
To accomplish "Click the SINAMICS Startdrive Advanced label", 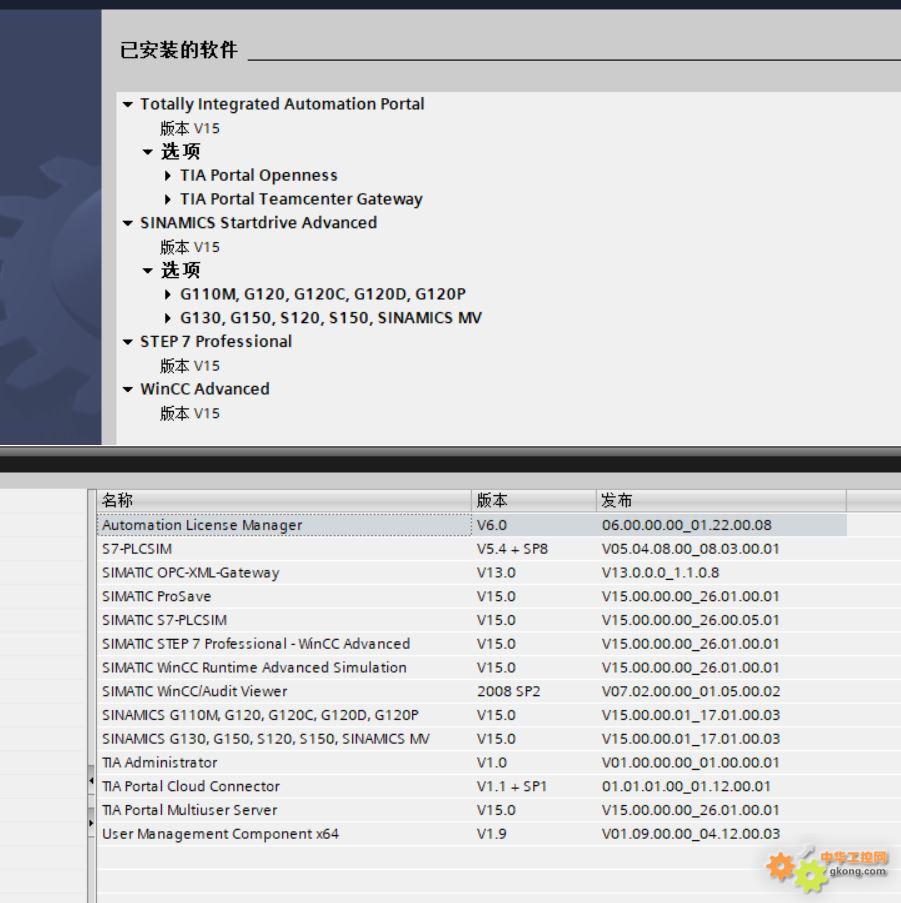I will (258, 223).
